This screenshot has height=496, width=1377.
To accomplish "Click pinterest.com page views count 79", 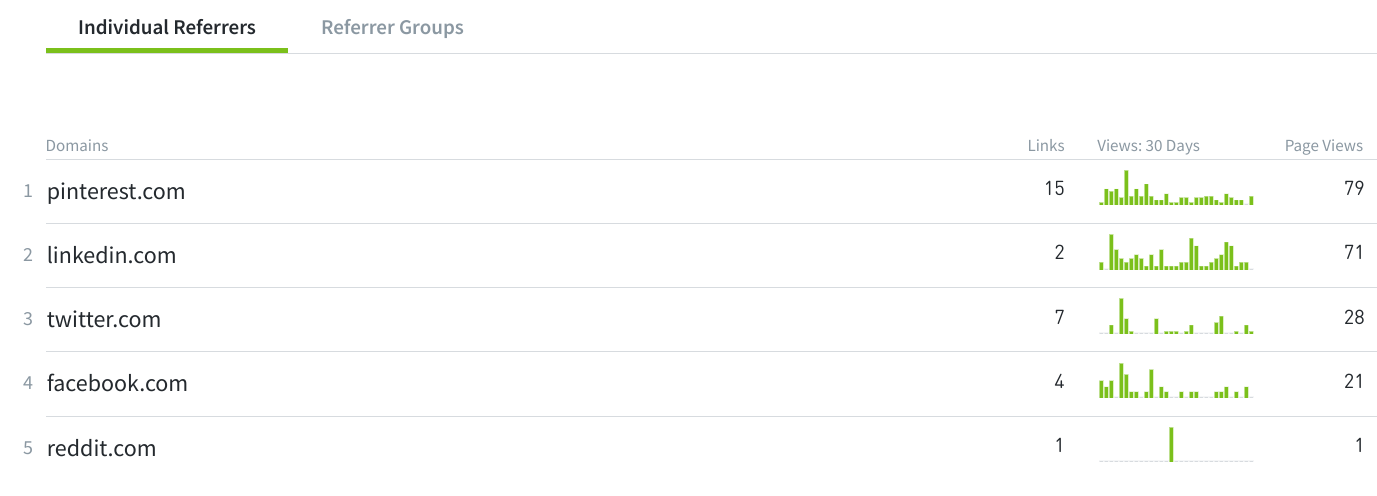I will (x=1354, y=188).
